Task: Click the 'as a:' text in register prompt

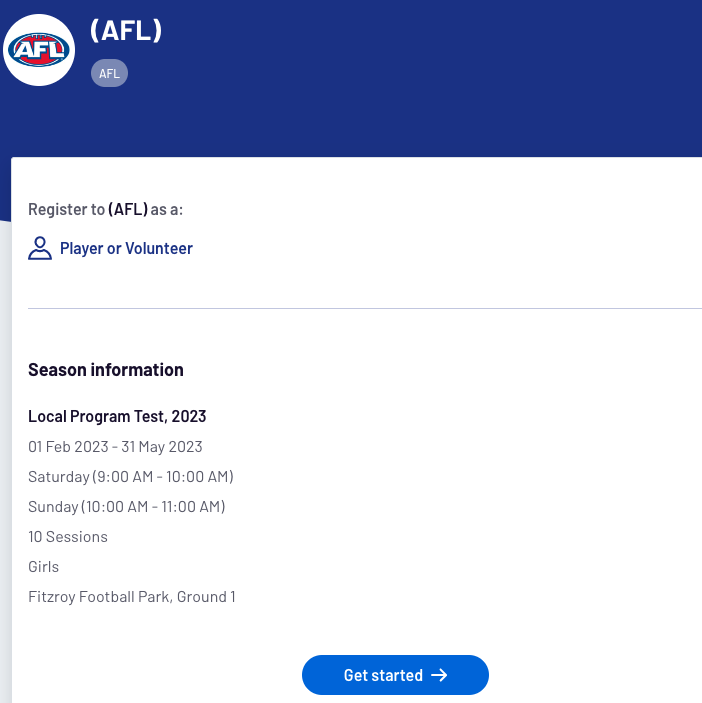Action: (167, 210)
